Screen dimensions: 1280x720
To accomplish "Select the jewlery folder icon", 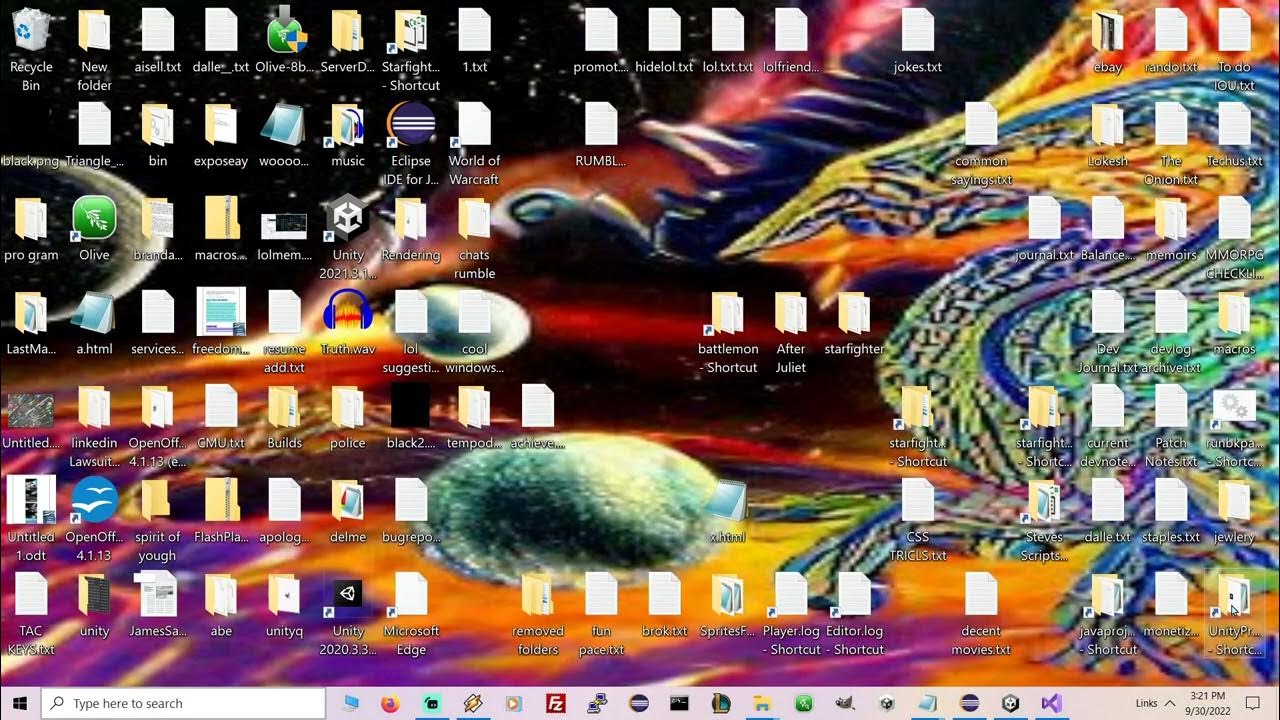I will (1234, 501).
